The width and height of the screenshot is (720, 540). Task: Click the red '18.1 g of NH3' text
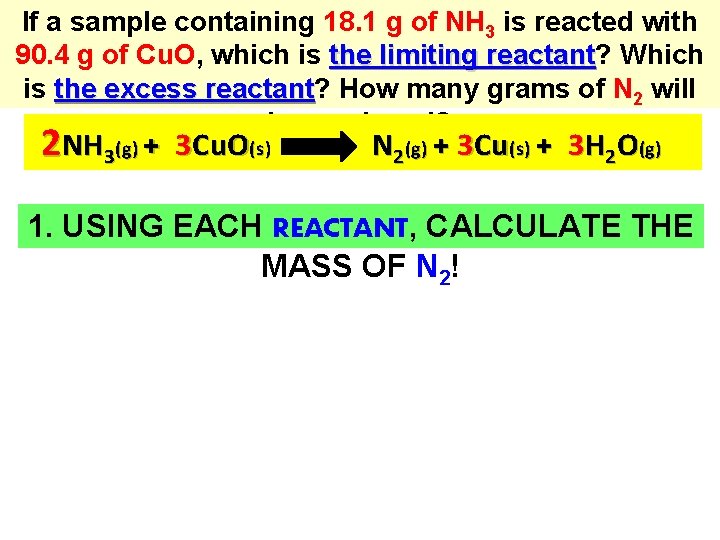(410, 23)
